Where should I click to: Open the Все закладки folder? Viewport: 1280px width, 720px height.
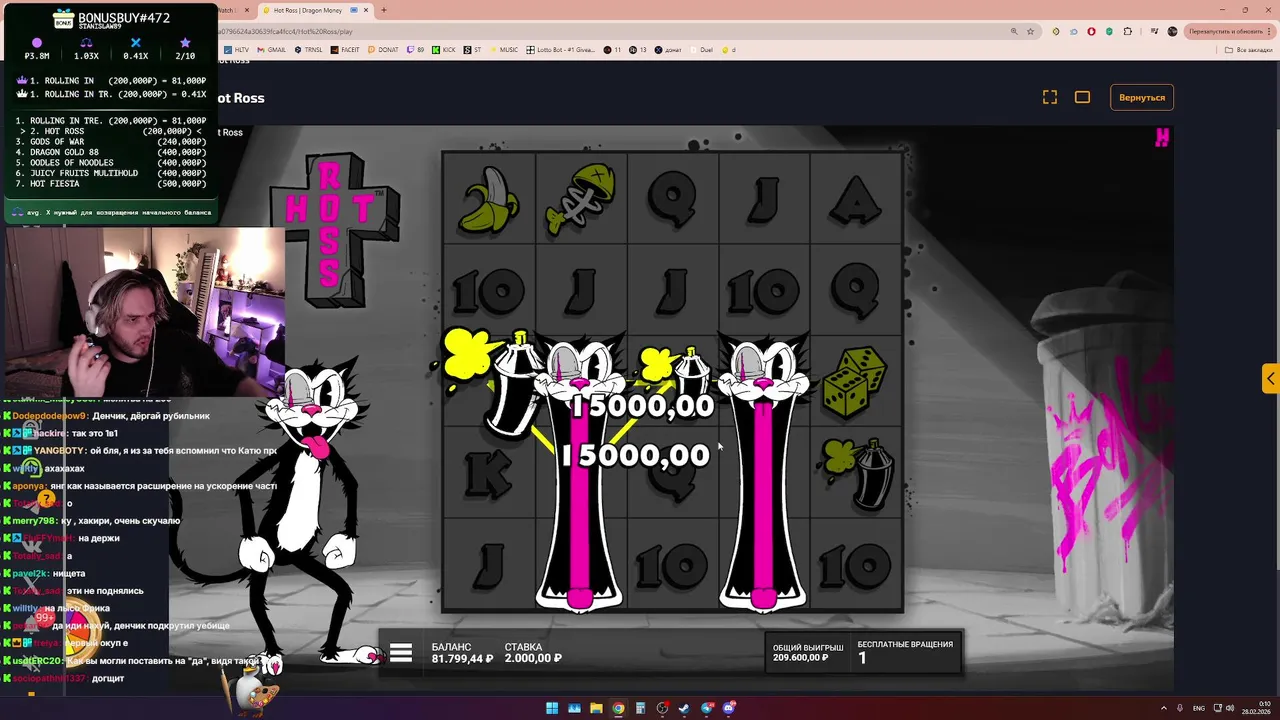pos(1250,49)
